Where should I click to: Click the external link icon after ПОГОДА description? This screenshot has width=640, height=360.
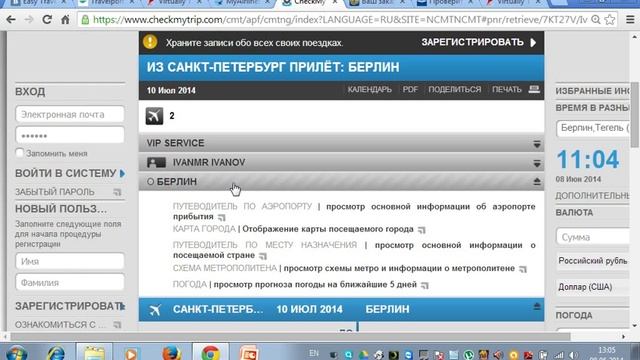(x=424, y=285)
